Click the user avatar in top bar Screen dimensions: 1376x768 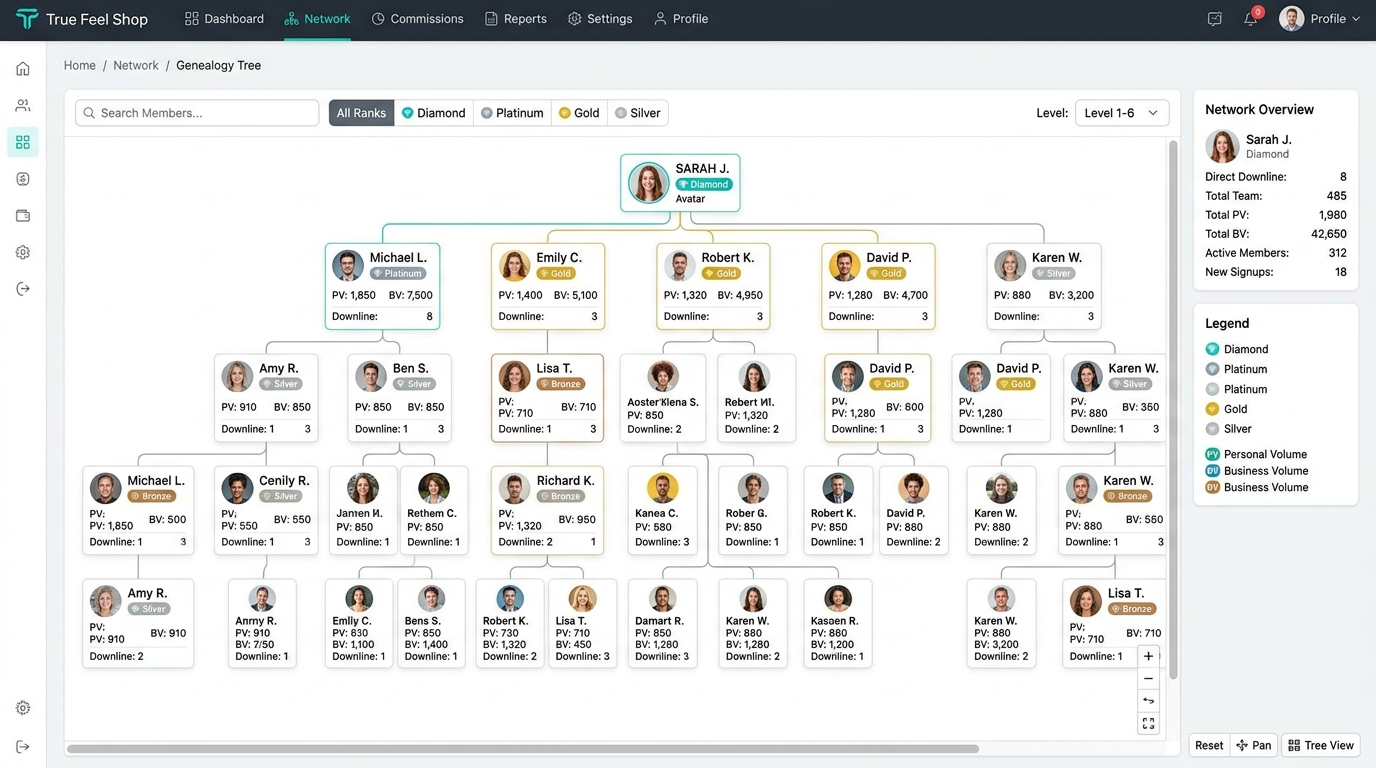[1291, 19]
